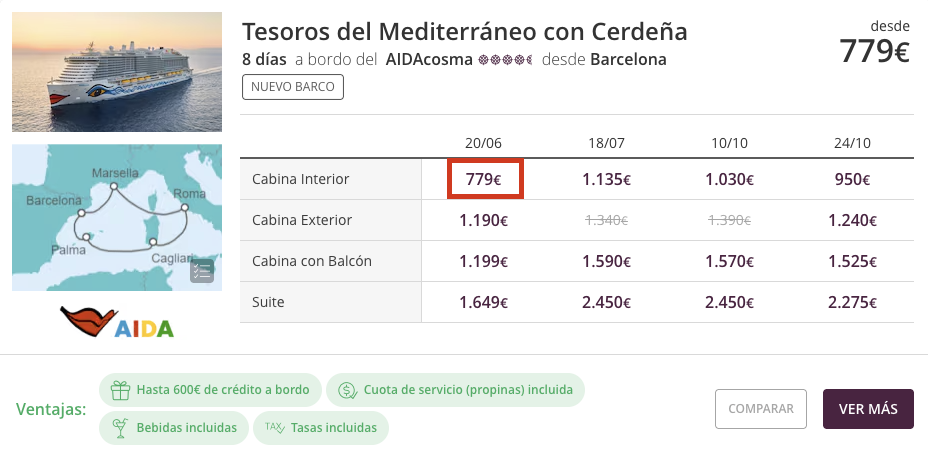Click the cocktail glass drinks icon
This screenshot has height=460, width=928.
[x=121, y=427]
